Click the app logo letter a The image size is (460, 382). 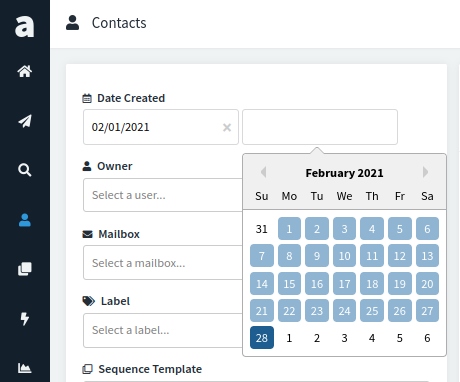pyautogui.click(x=25, y=26)
